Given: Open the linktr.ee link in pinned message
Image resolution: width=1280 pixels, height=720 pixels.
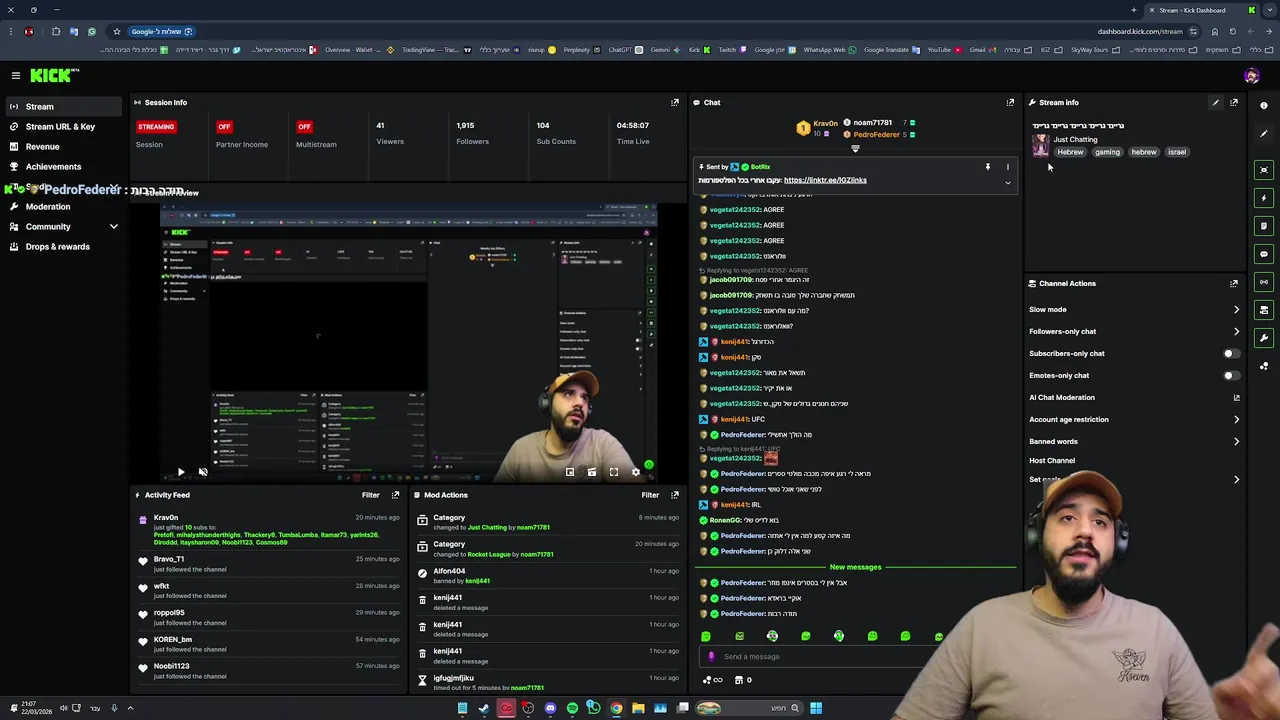Looking at the screenshot, I should tap(825, 180).
